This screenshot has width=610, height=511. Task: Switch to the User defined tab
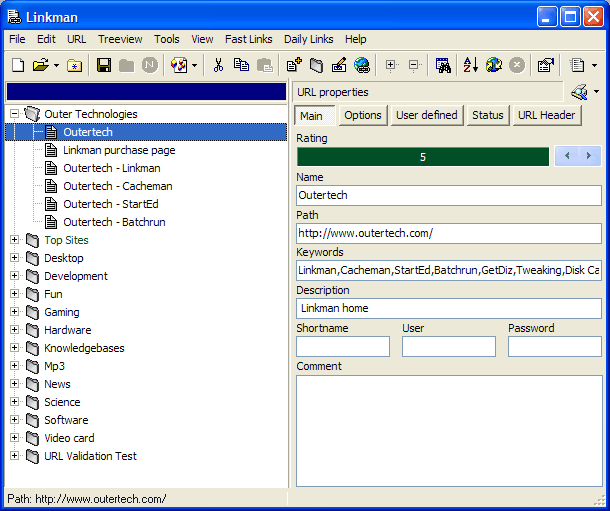(427, 115)
